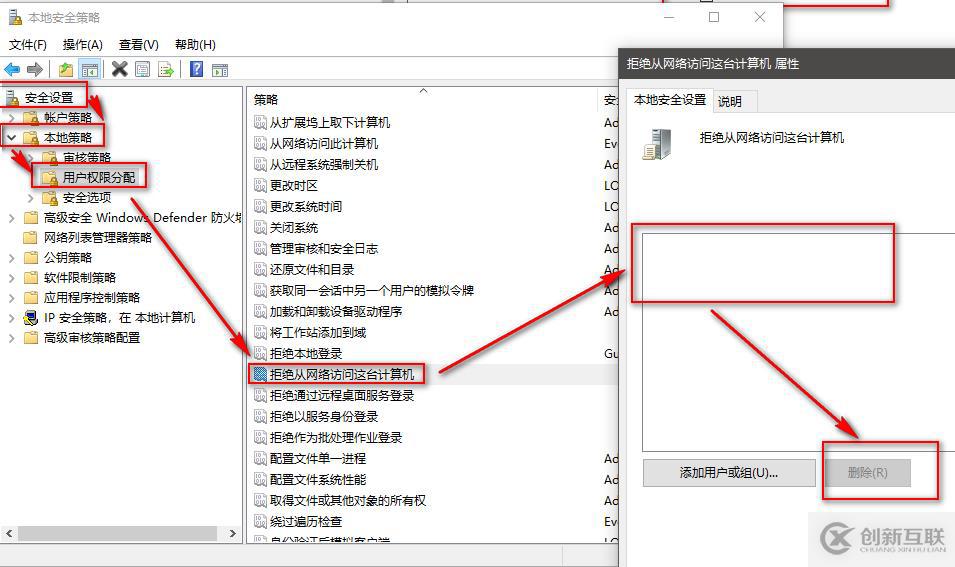Switch to the 本地安全设置 tab

pos(669,100)
